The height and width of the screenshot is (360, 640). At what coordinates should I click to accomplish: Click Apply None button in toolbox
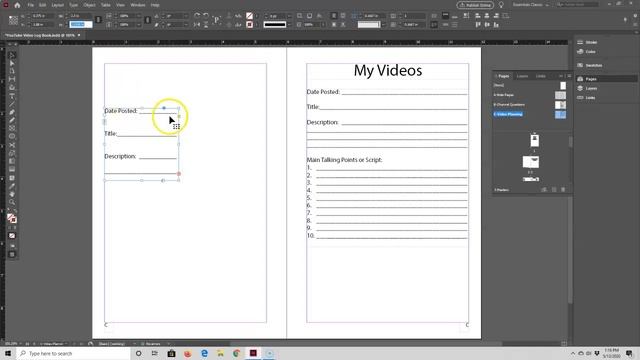pyautogui.click(x=12, y=236)
